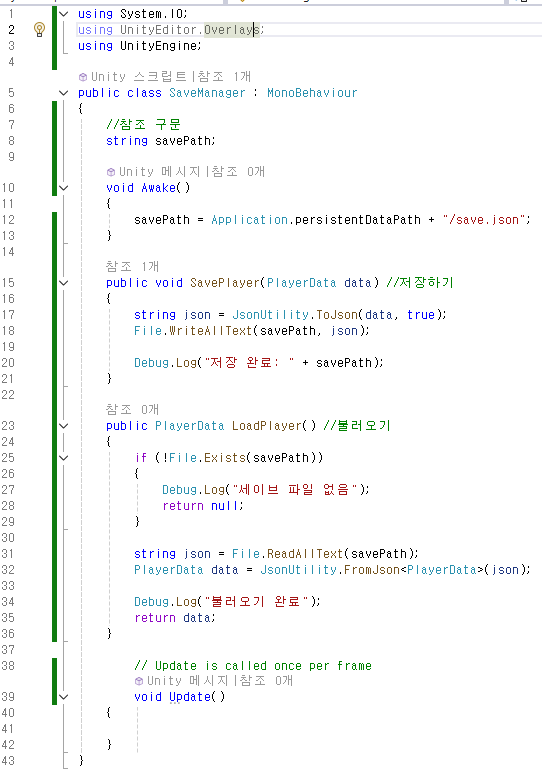Click the '//참조 구문' comment
The height and width of the screenshot is (771, 542).
(x=144, y=124)
